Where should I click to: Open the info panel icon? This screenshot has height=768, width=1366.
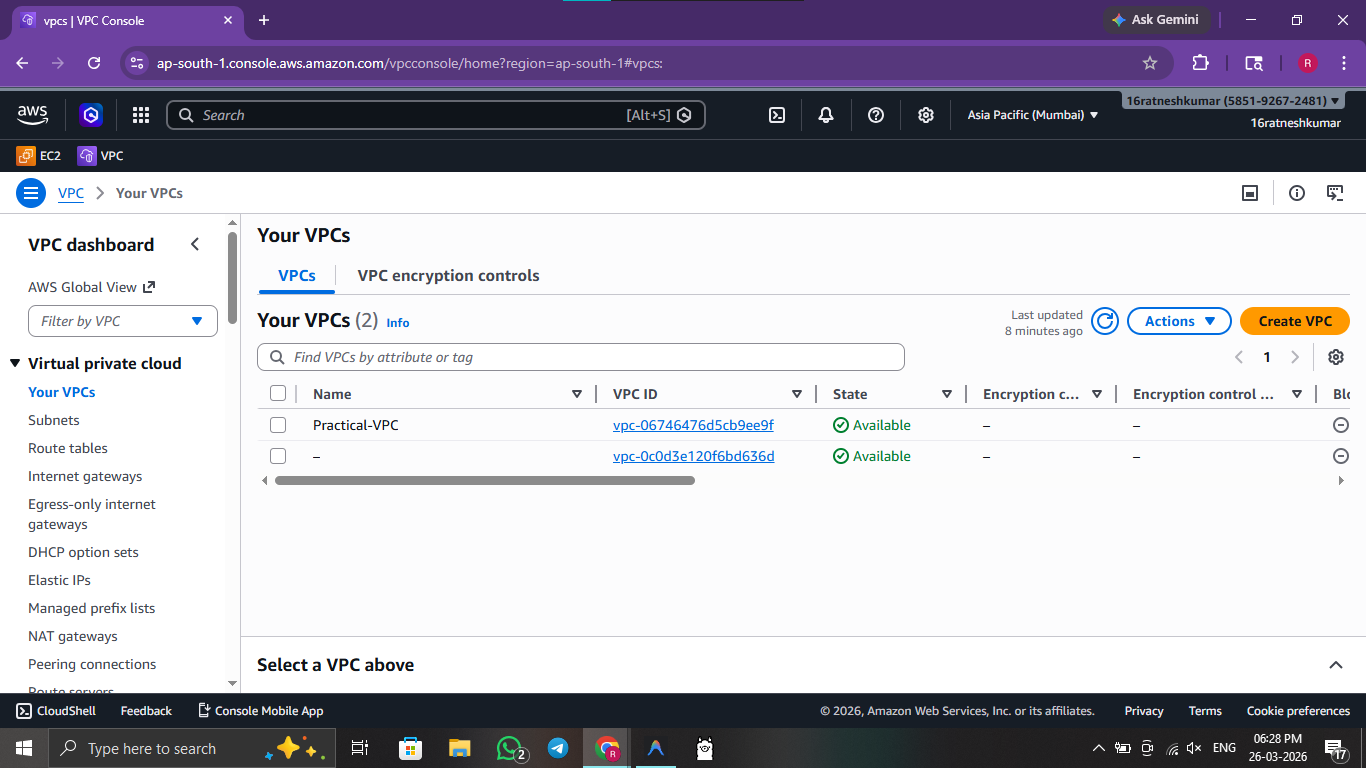1297,193
